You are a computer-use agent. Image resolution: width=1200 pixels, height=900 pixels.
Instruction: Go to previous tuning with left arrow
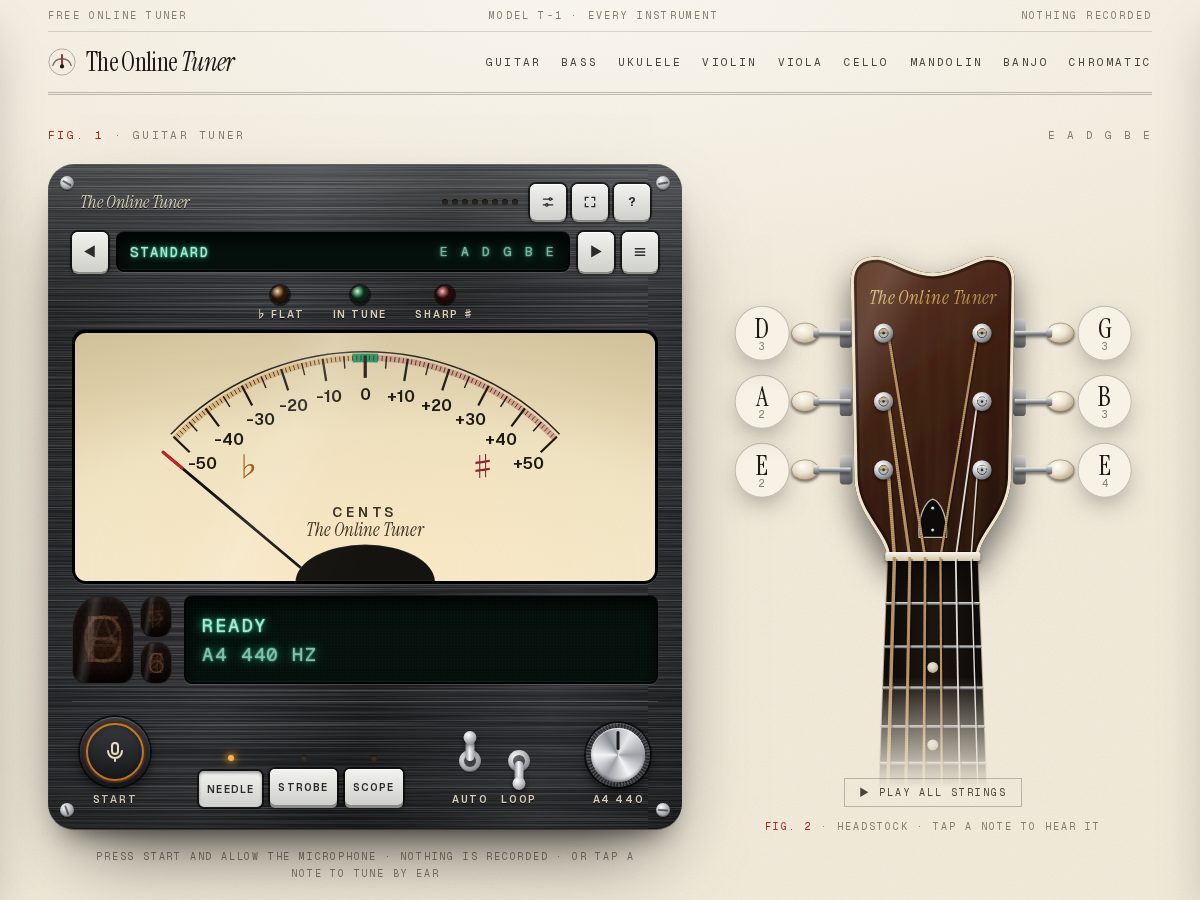coord(90,252)
